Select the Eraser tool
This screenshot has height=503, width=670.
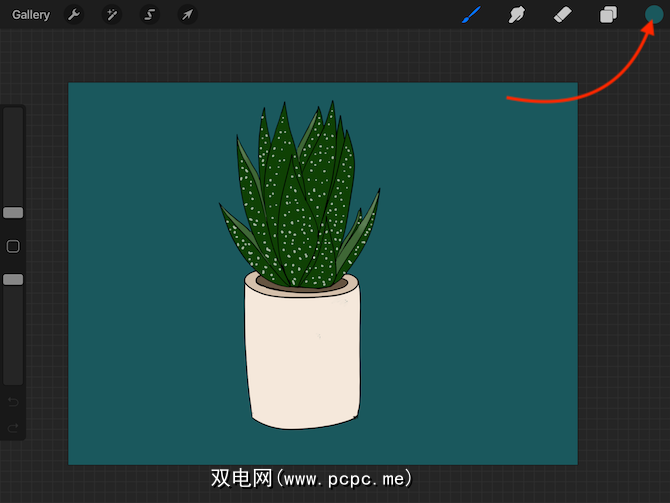(562, 15)
